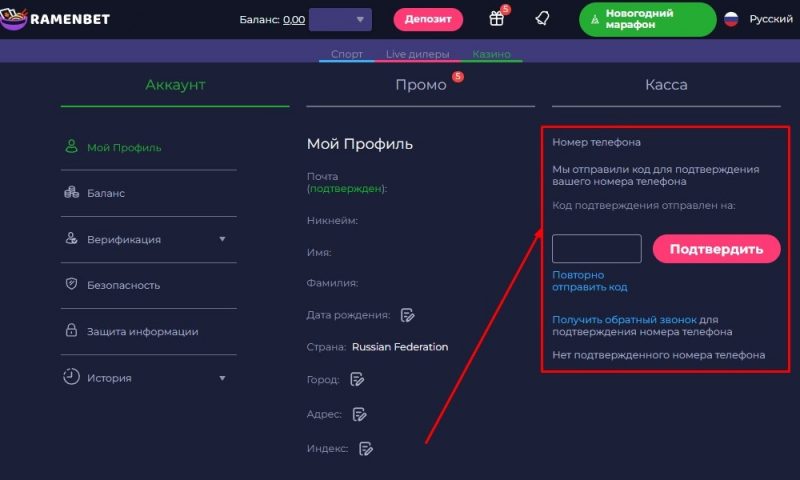The width and height of the screenshot is (800, 480).
Task: Click the Подтвердить button
Action: coord(716,249)
